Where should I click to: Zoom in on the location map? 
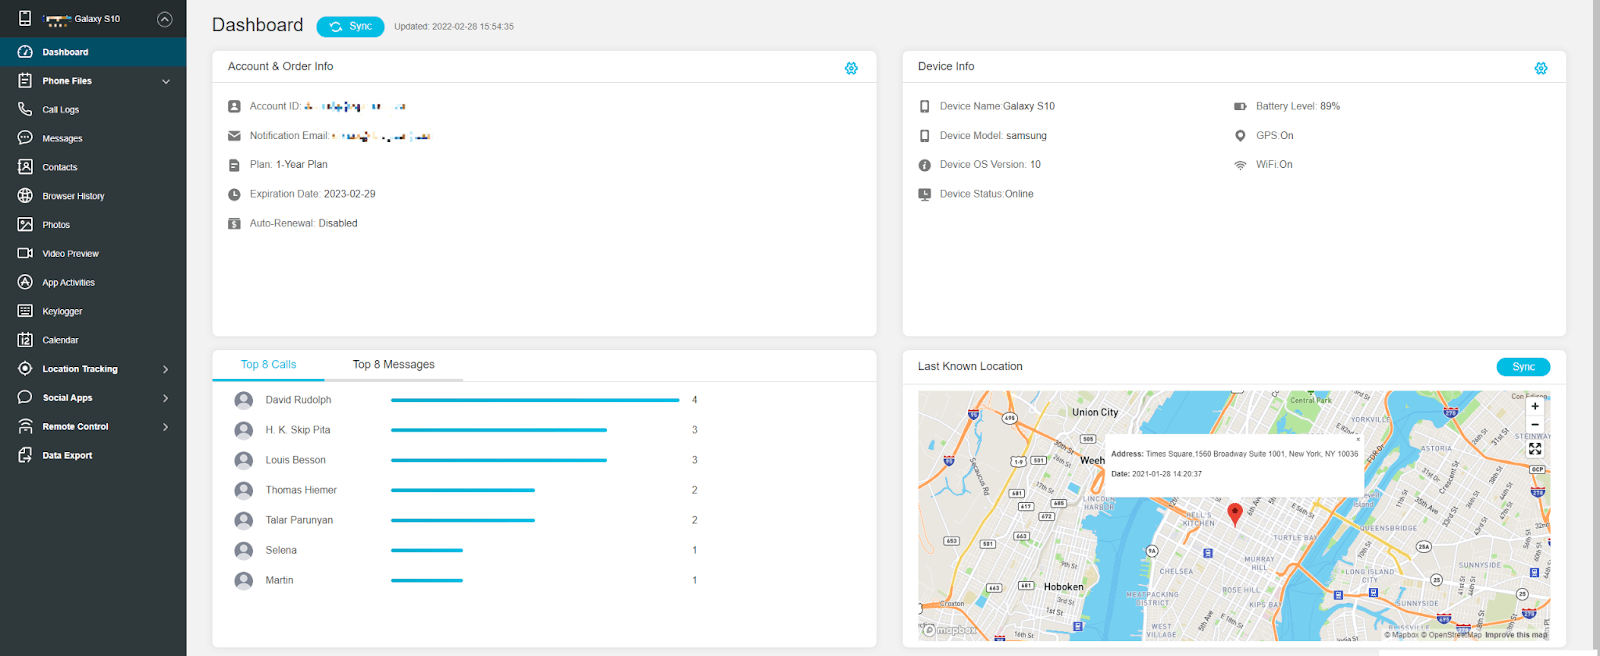coord(1535,406)
